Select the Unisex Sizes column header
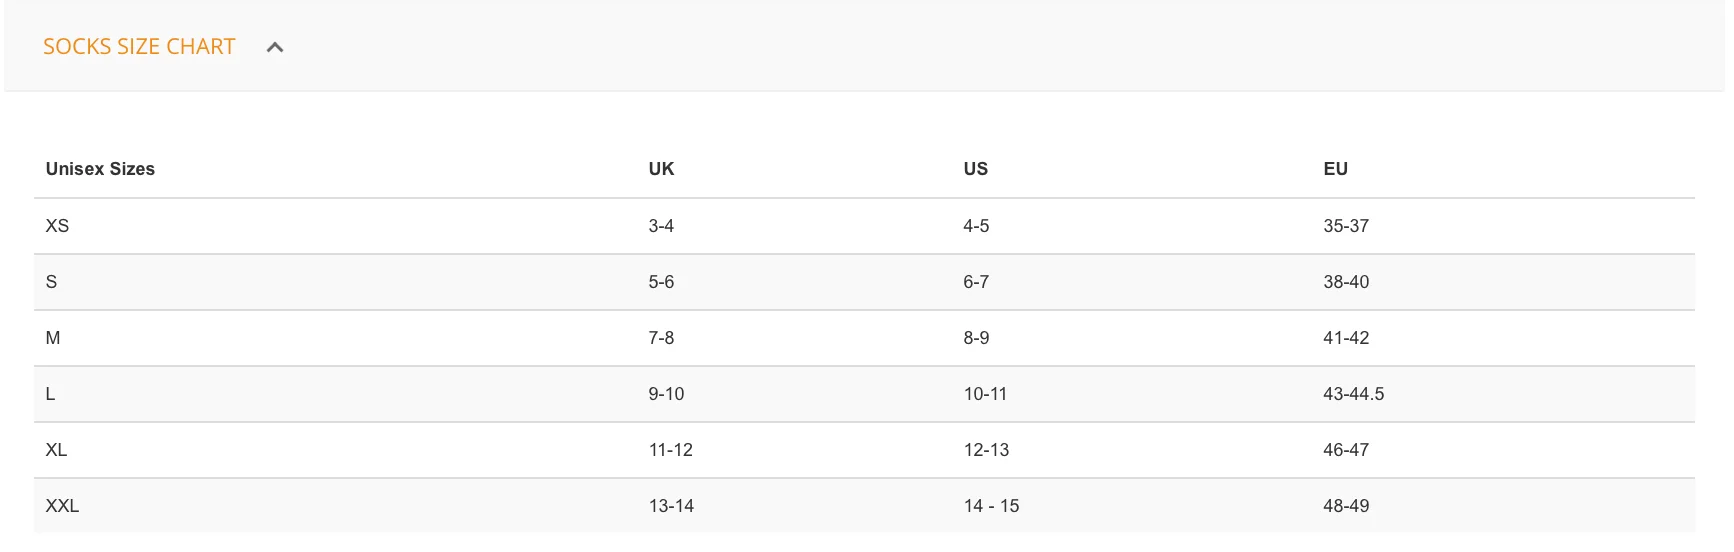 click(x=100, y=169)
